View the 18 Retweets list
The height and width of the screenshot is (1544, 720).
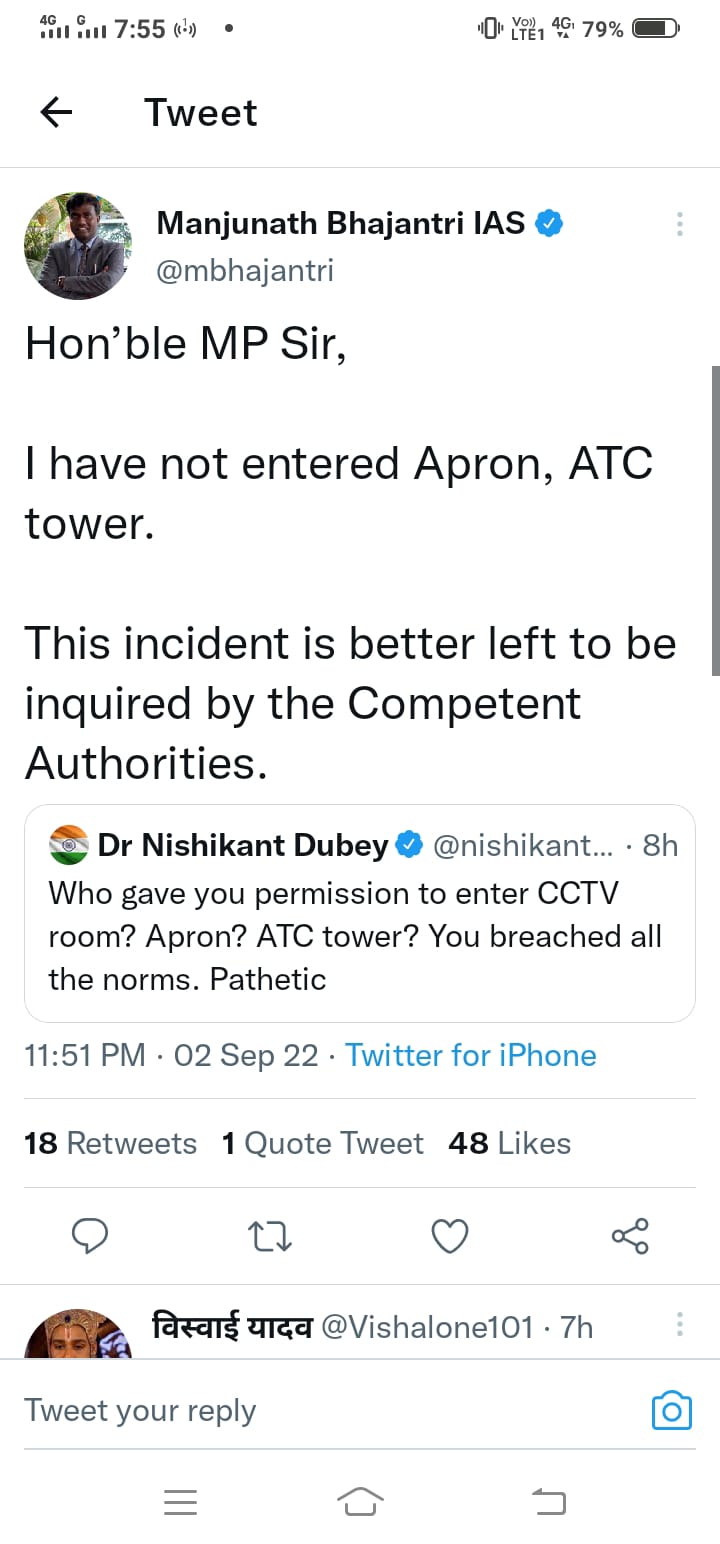(x=110, y=1143)
